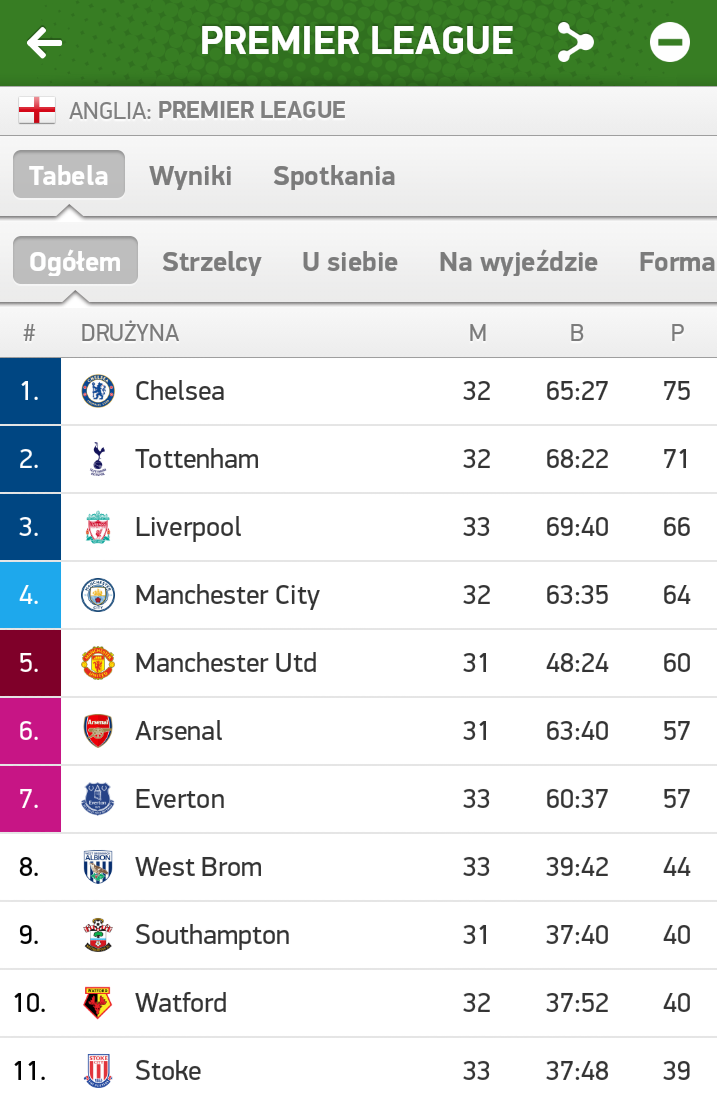Screen dimensions: 717x1101
Task: Open the Spotkania tab
Action: (334, 176)
